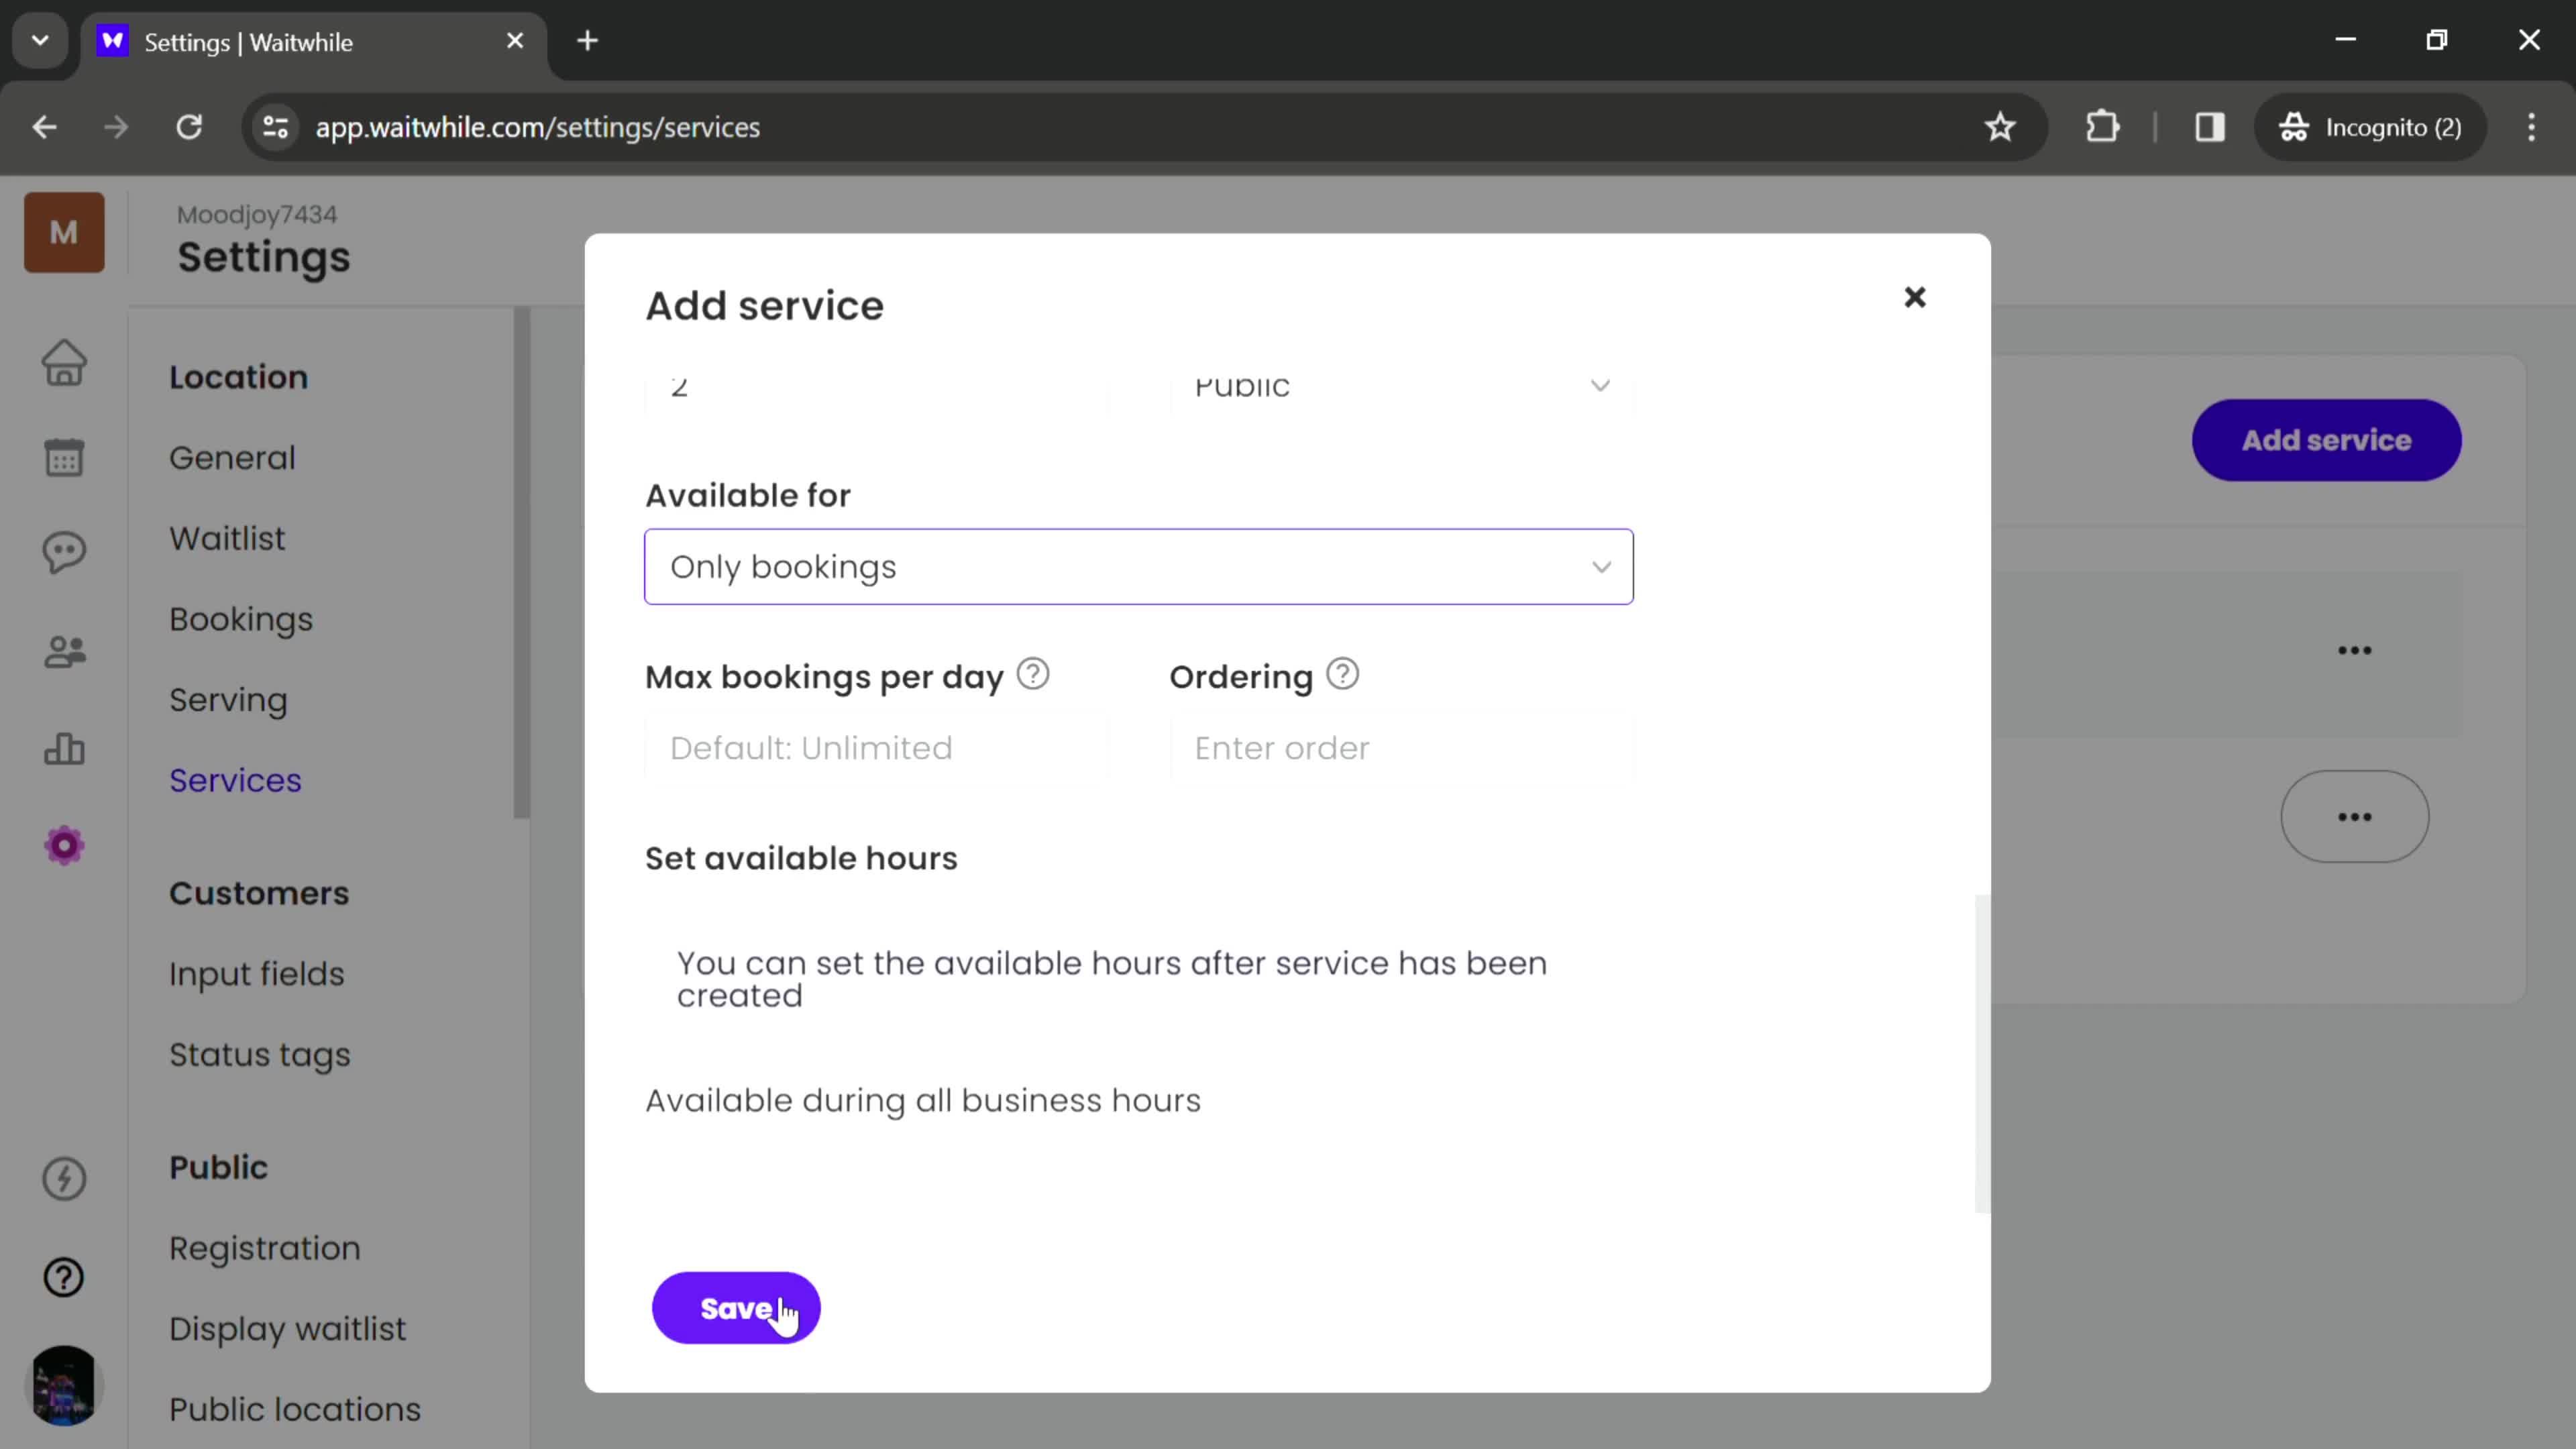
Task: Open Chrome three-dot menu
Action: (x=2531, y=127)
